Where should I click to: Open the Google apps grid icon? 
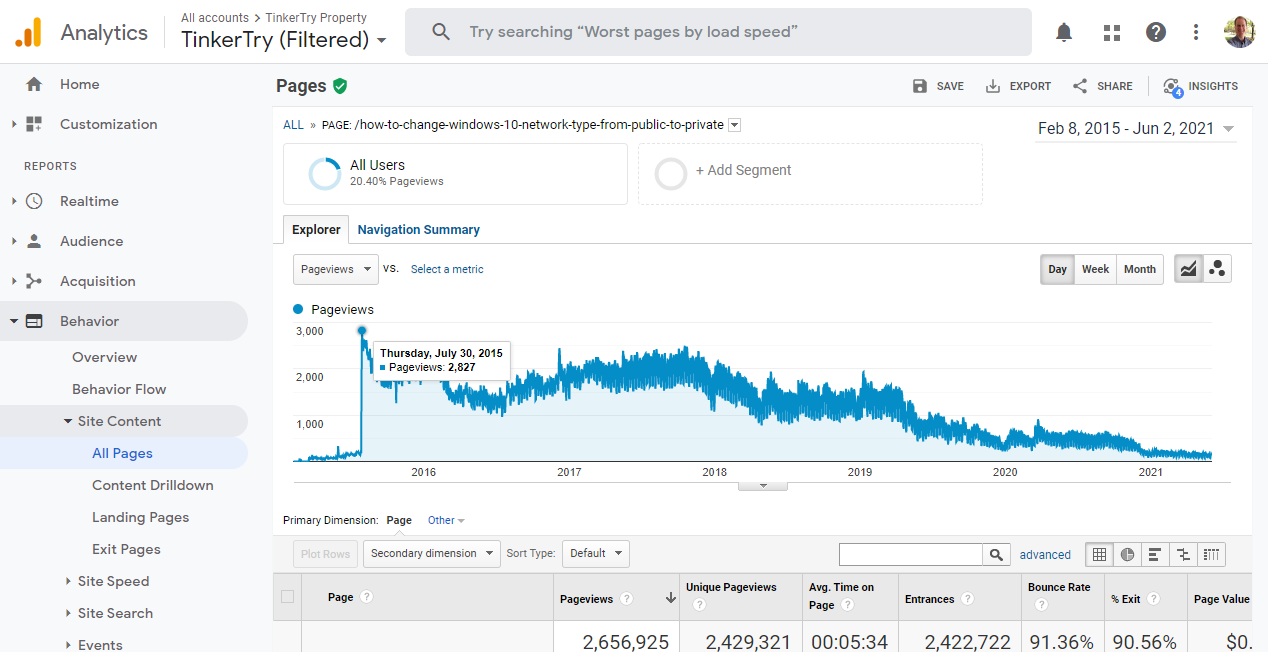[1112, 32]
